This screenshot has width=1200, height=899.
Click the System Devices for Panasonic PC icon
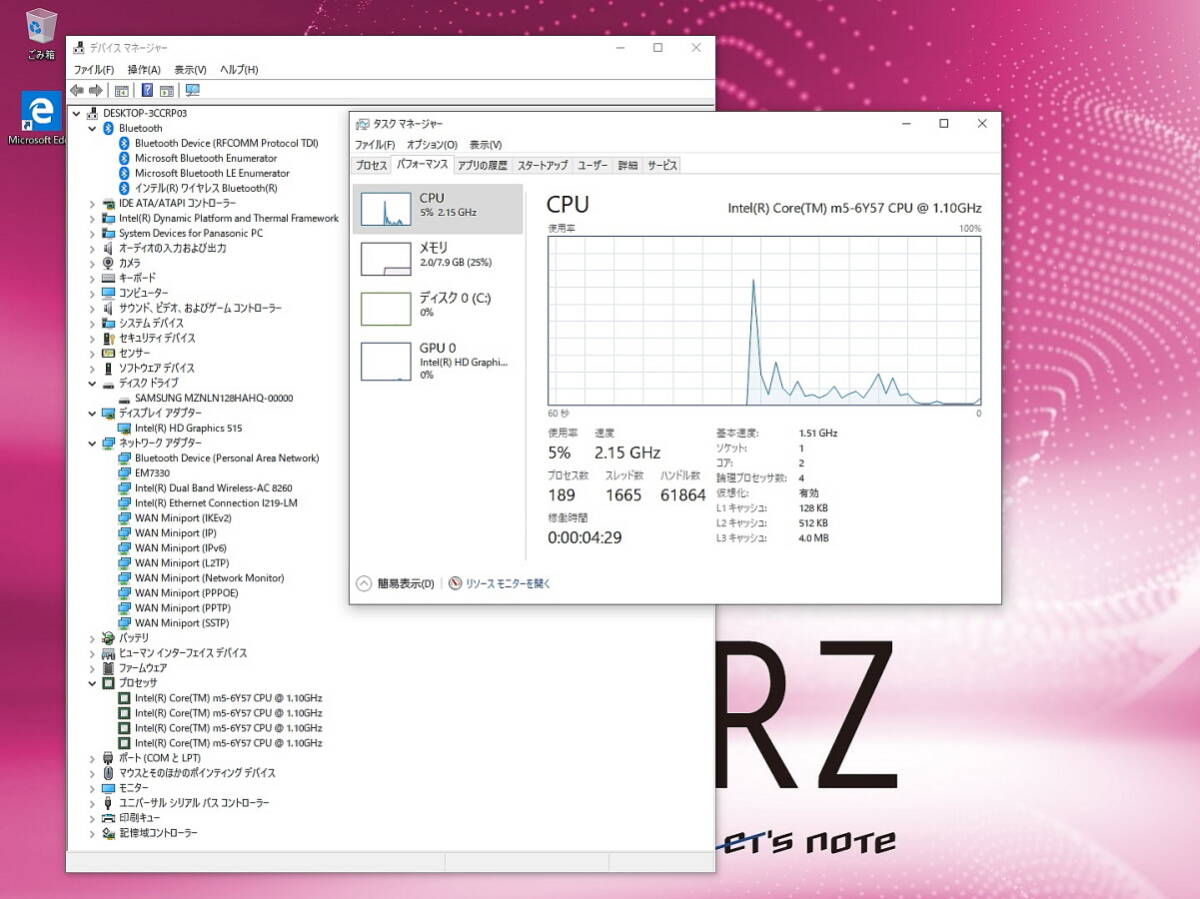click(109, 233)
